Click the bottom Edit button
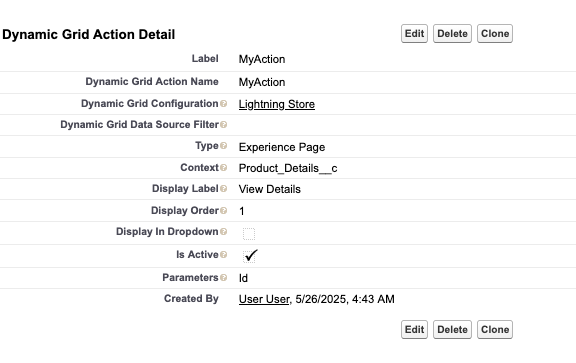The image size is (576, 363). 414,330
